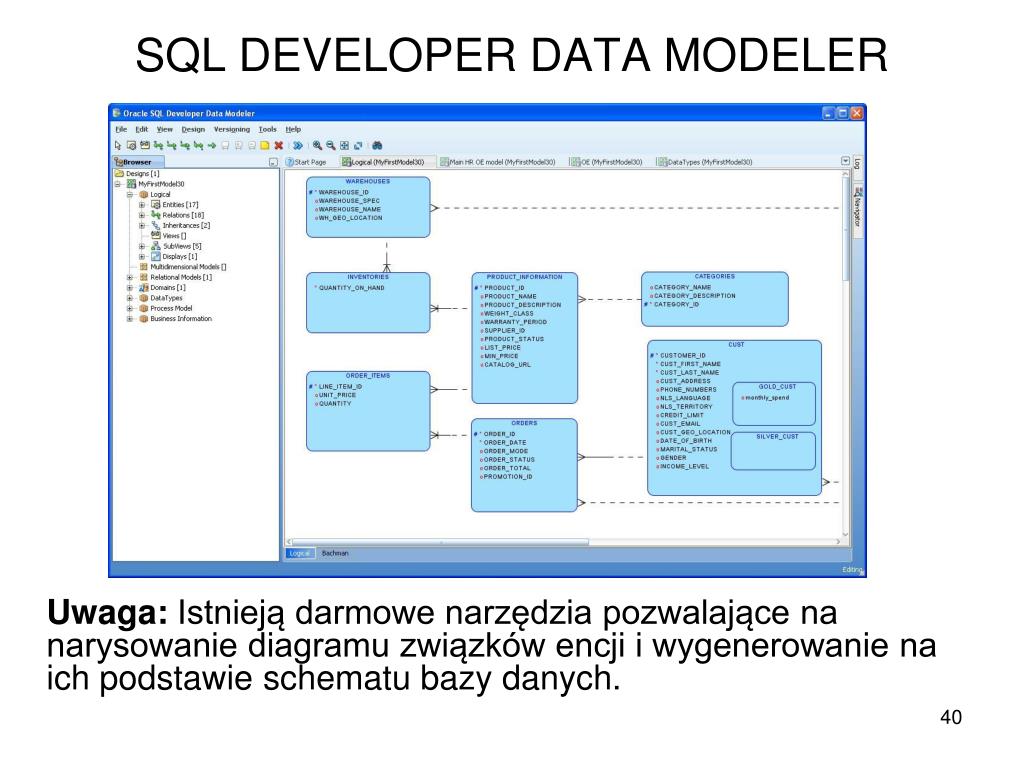Open the Design menu
Image resolution: width=1024 pixels, height=768 pixels.
pos(193,129)
